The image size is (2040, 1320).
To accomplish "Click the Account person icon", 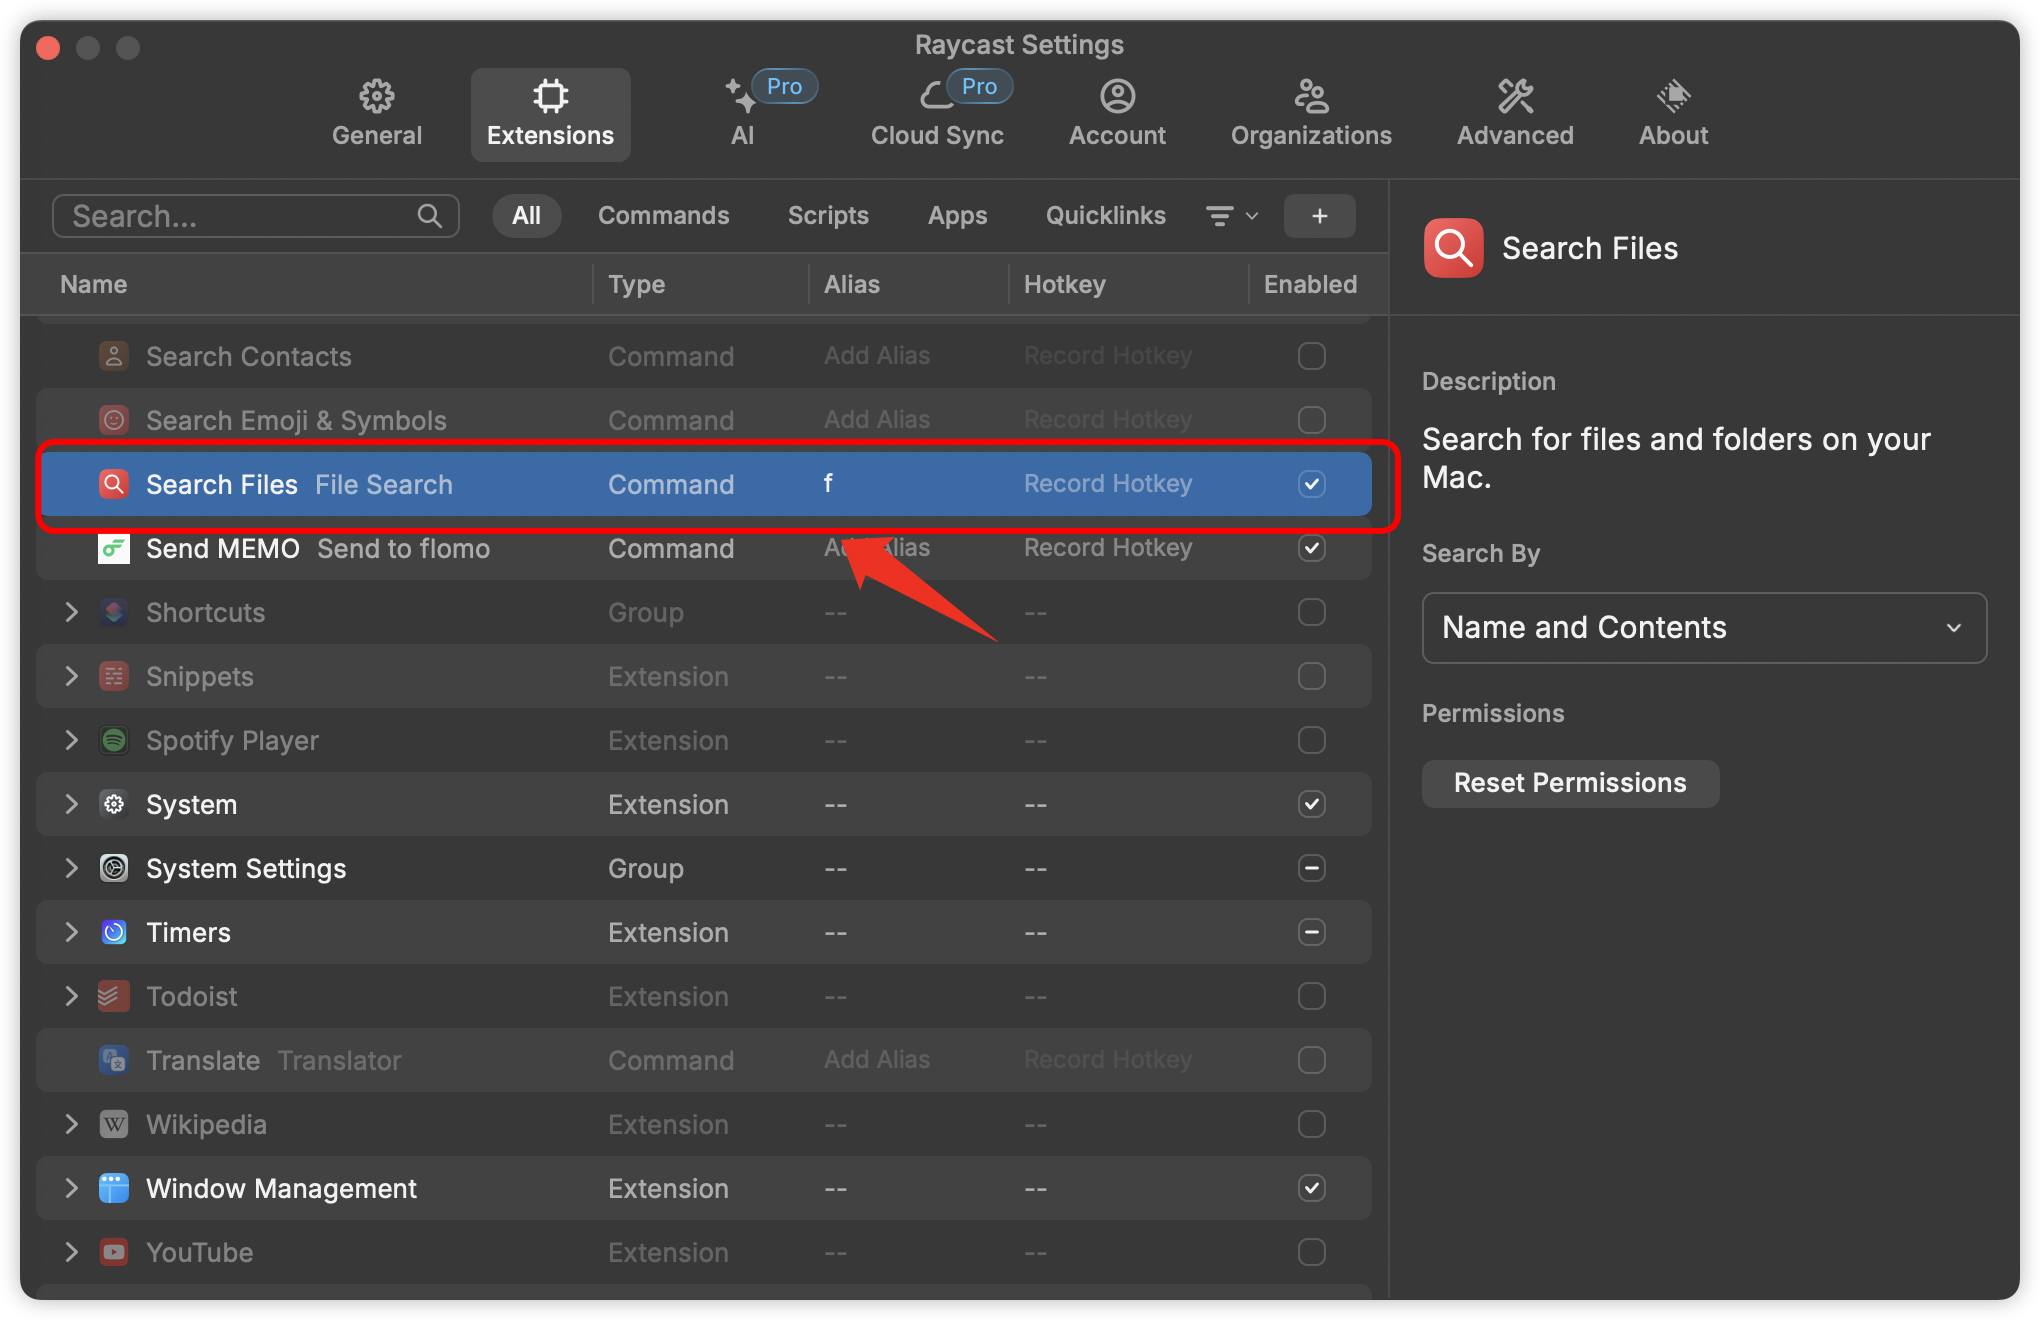I will 1117,96.
